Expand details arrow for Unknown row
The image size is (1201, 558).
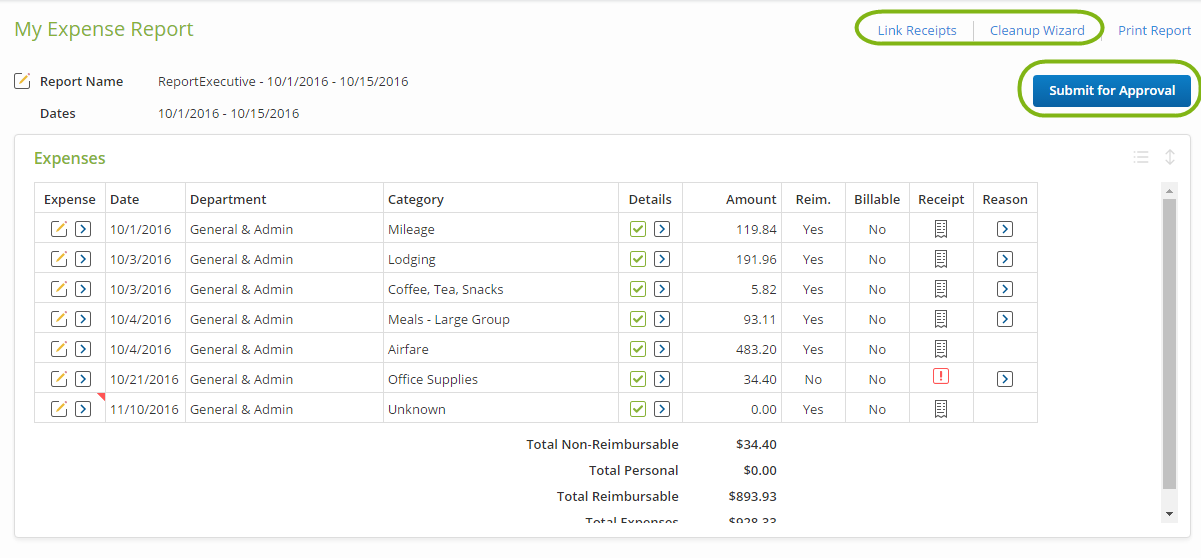coord(662,409)
